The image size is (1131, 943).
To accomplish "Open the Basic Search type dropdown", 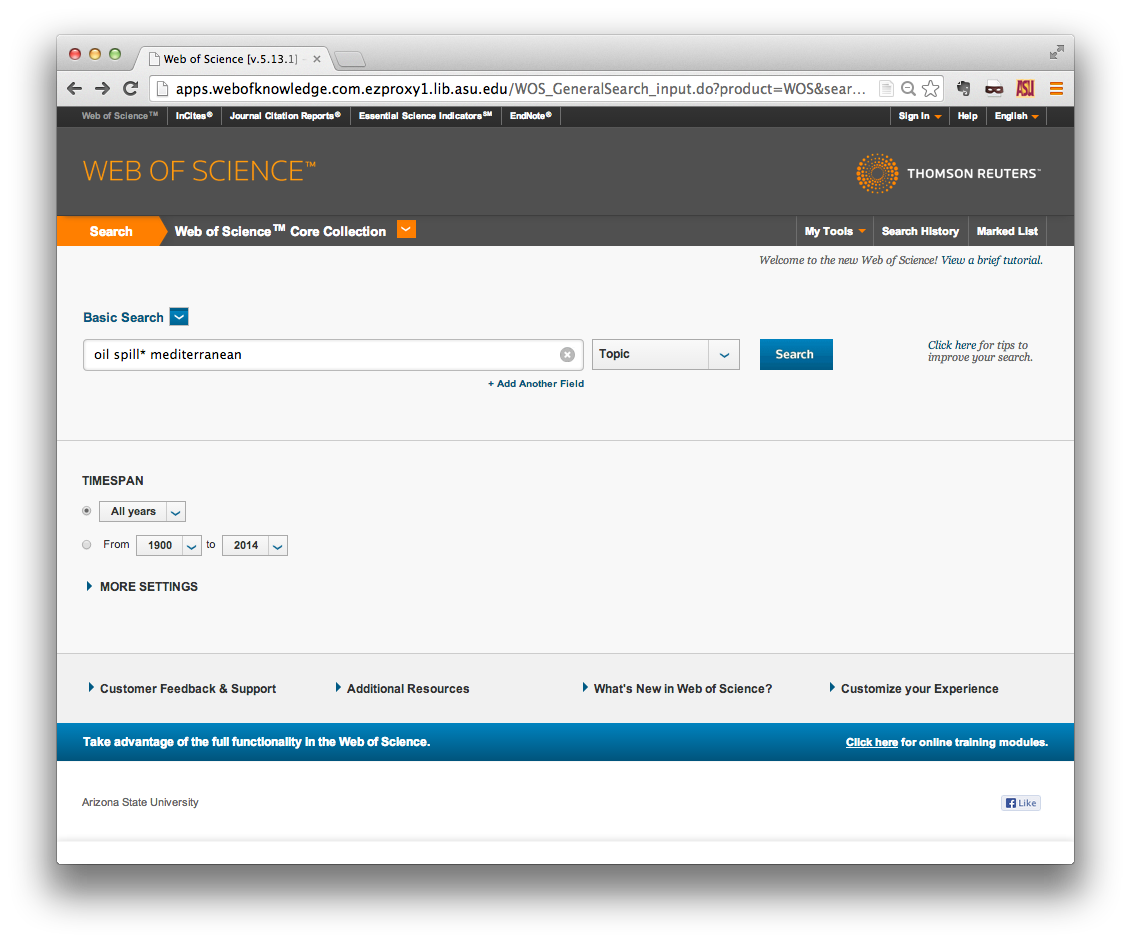I will point(179,317).
